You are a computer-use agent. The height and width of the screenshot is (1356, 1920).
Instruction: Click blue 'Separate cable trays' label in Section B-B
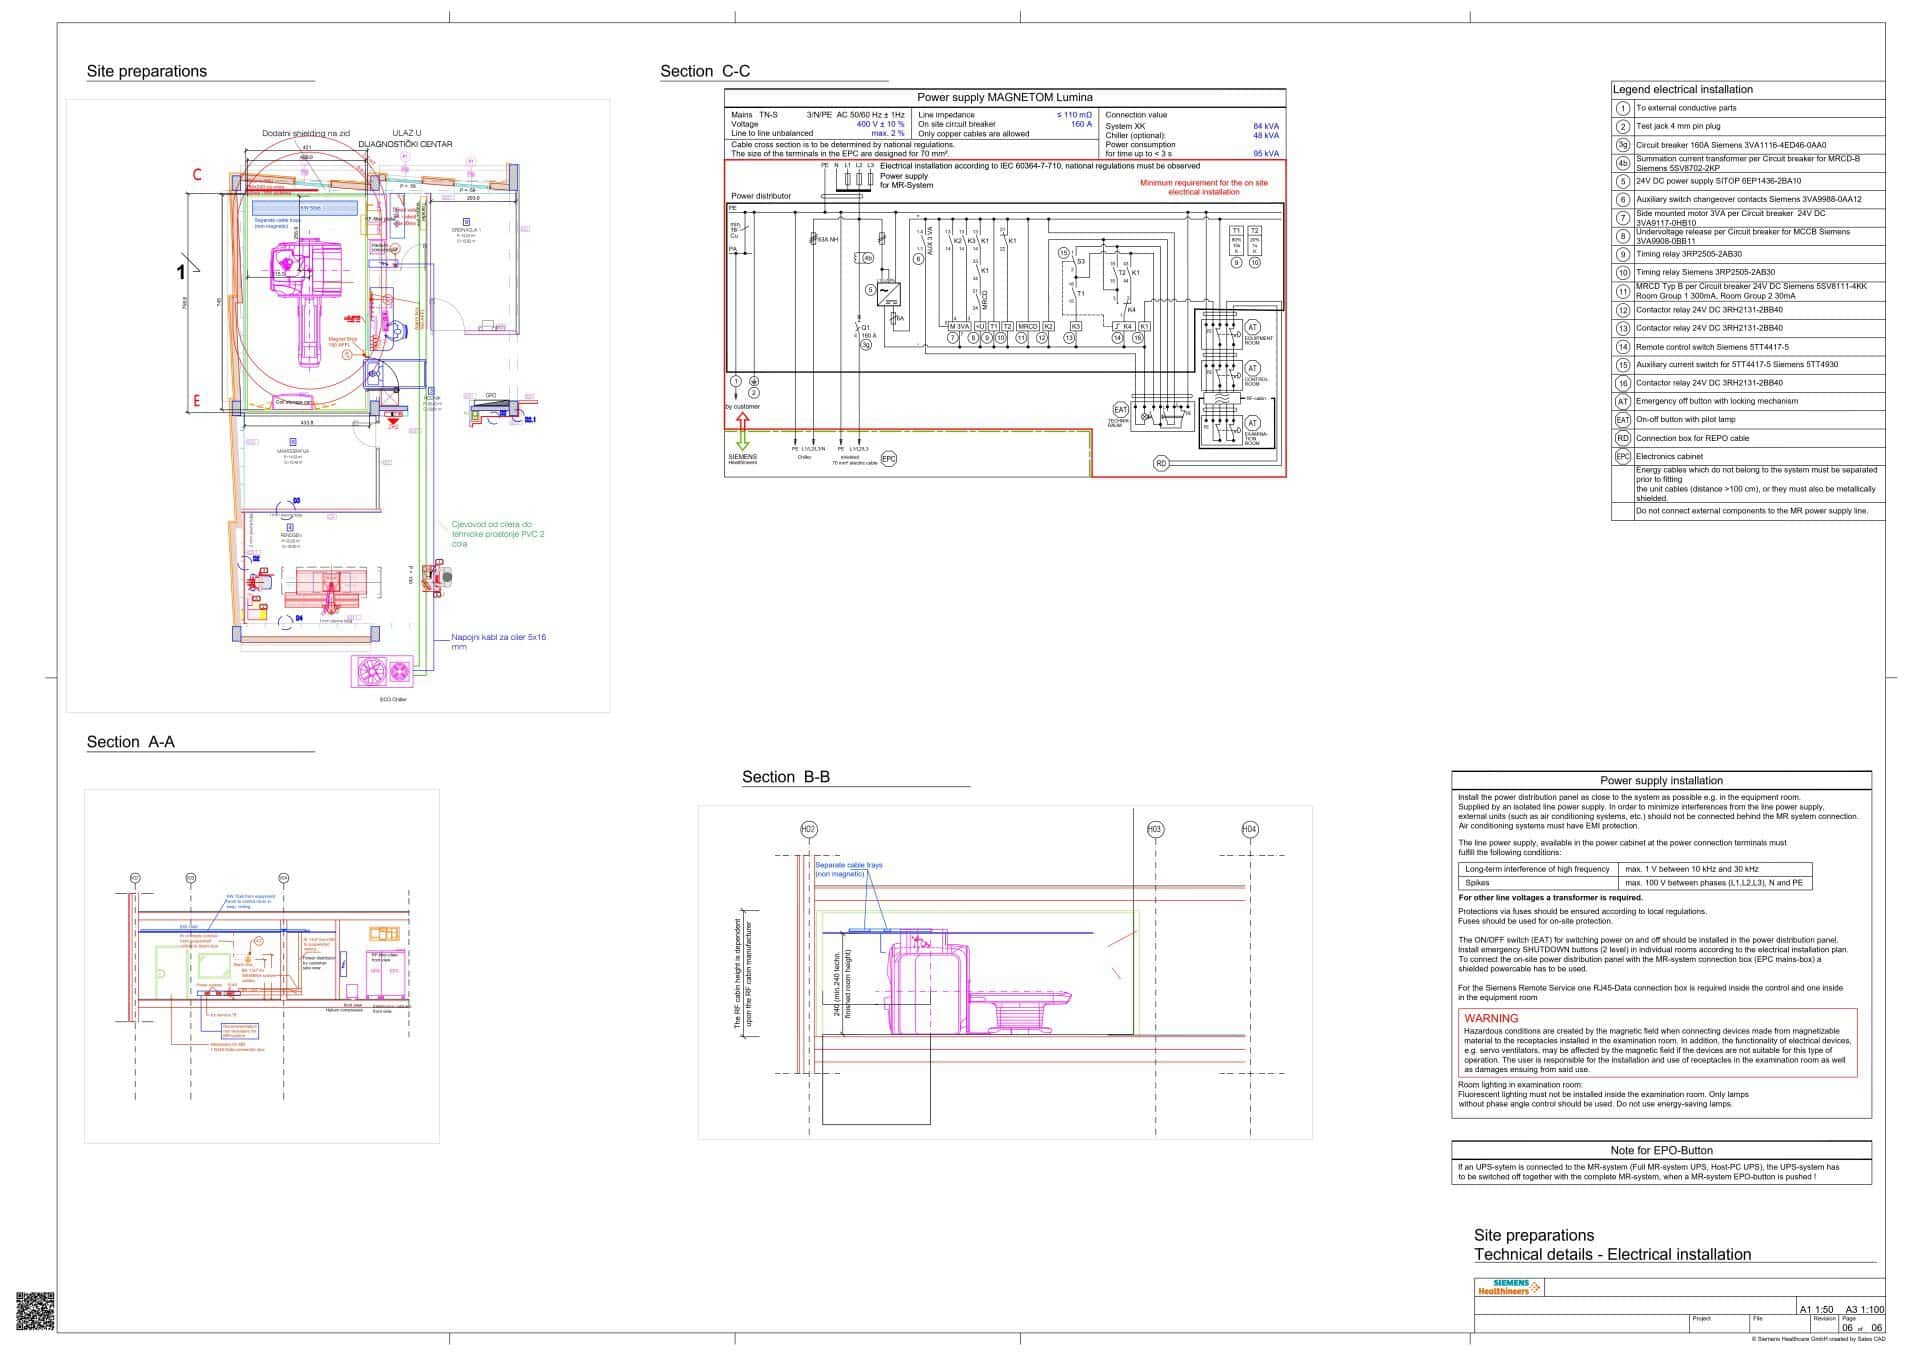coord(849,870)
